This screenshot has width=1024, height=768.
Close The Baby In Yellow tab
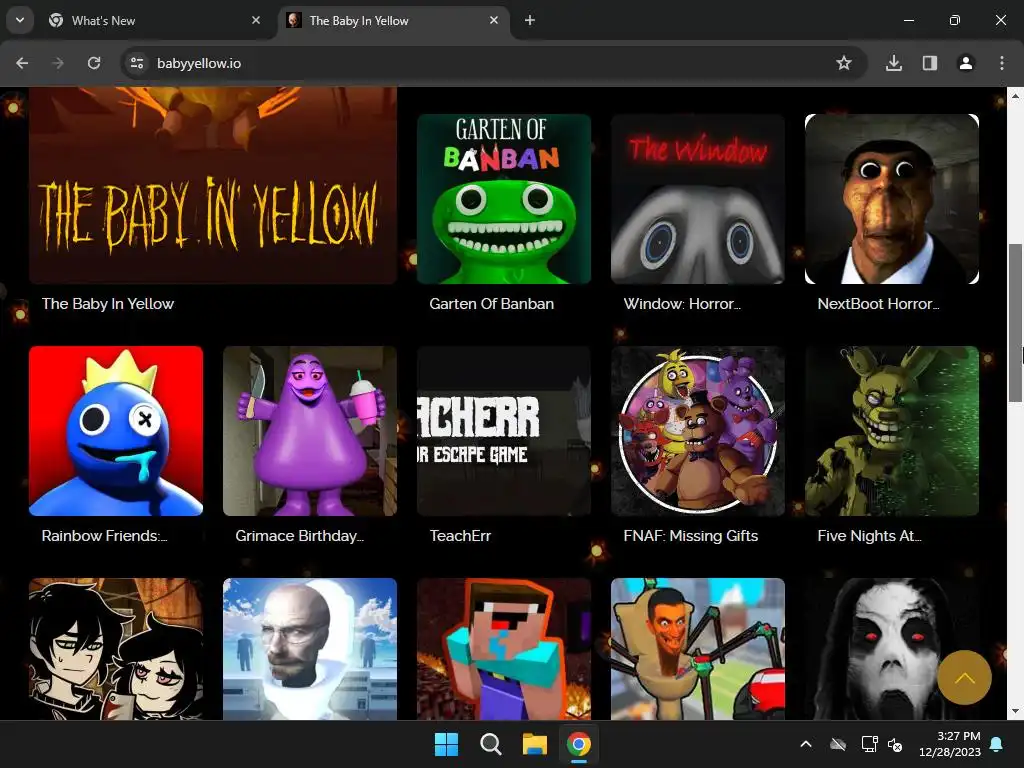coord(494,20)
